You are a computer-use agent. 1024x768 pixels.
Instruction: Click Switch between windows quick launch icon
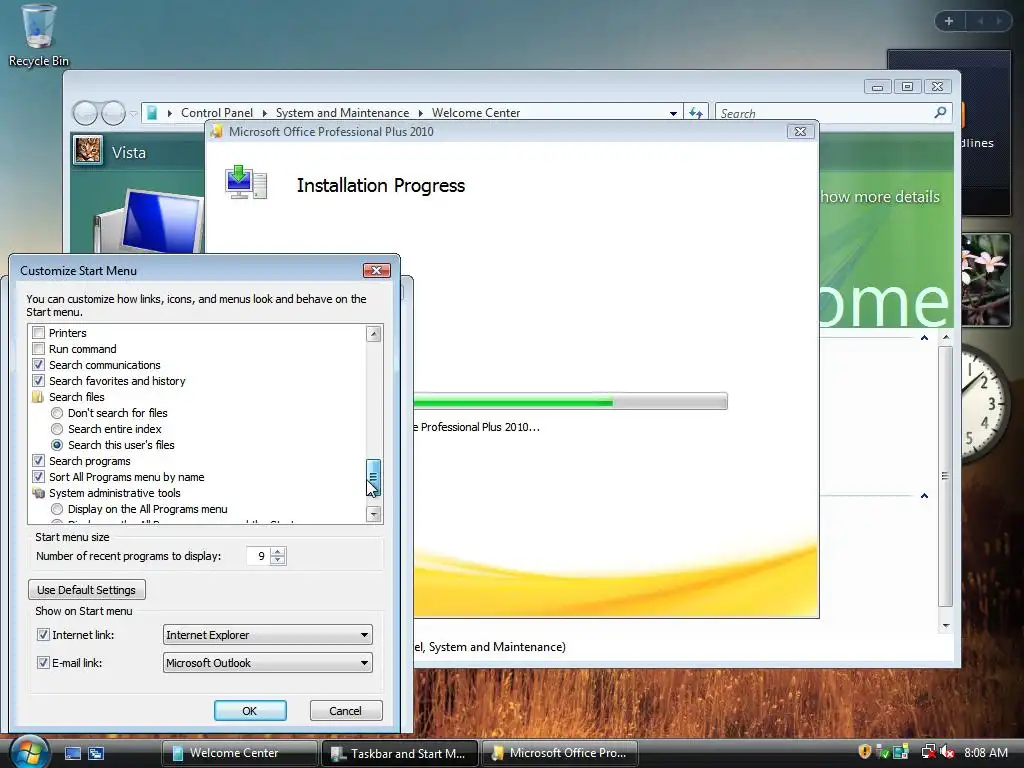[96, 753]
